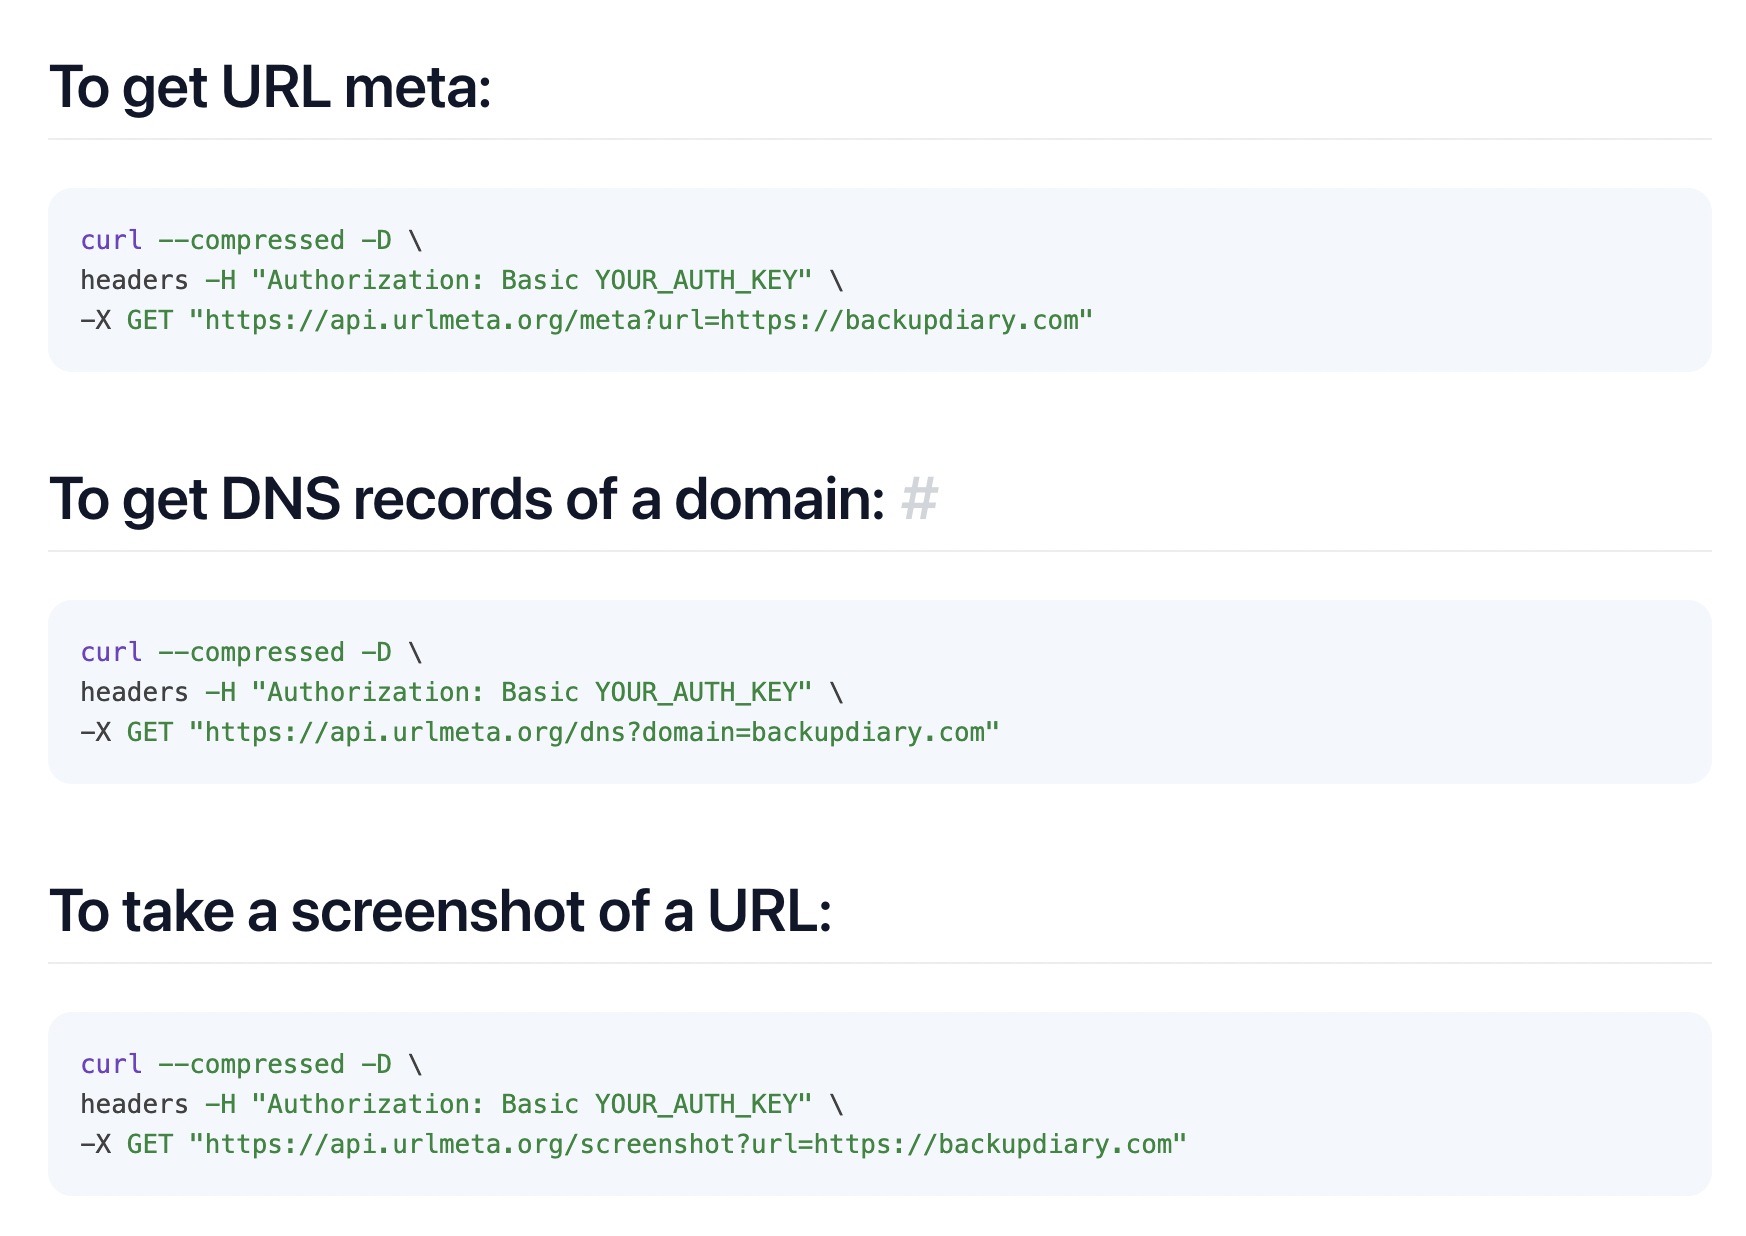Screen dimensions: 1746x1236
Task: Select the 'To get URL meta:' heading
Action: click(x=270, y=88)
